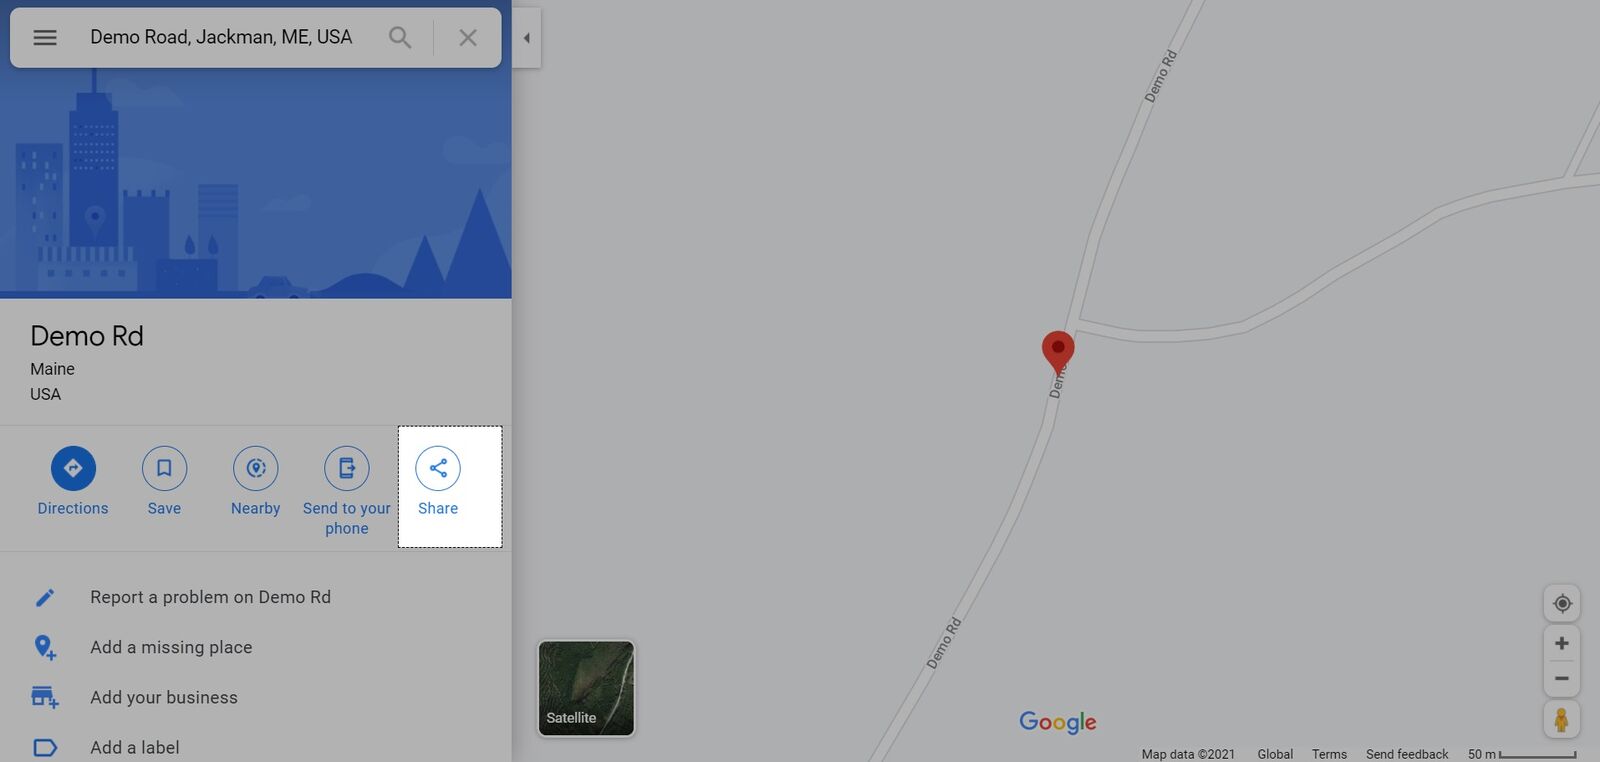Activate the Street View pegman

tap(1561, 719)
